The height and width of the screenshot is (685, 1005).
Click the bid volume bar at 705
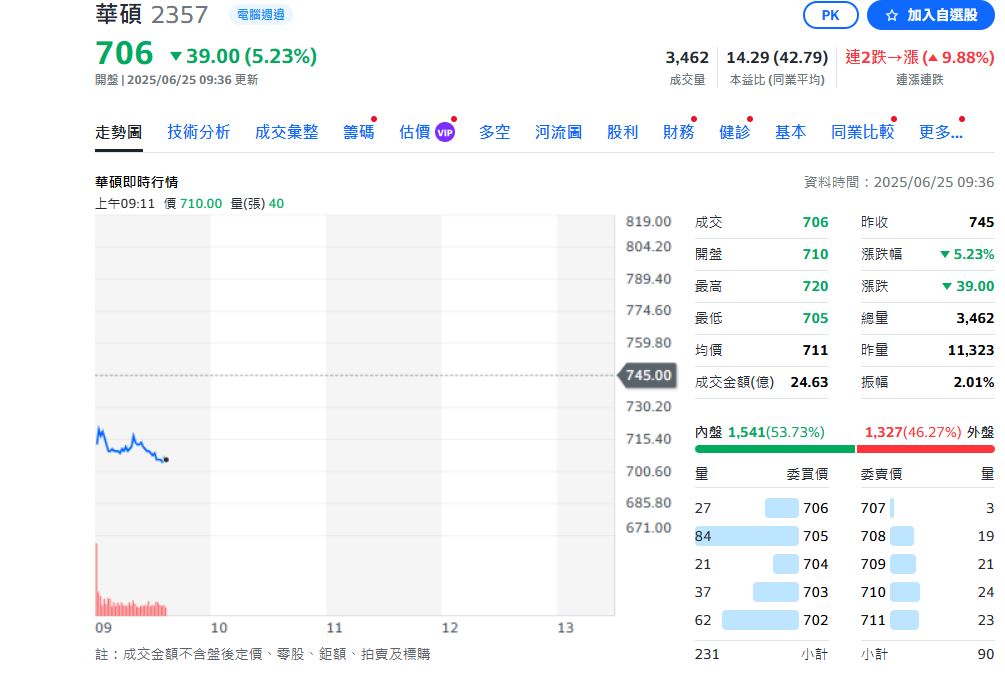pos(747,536)
